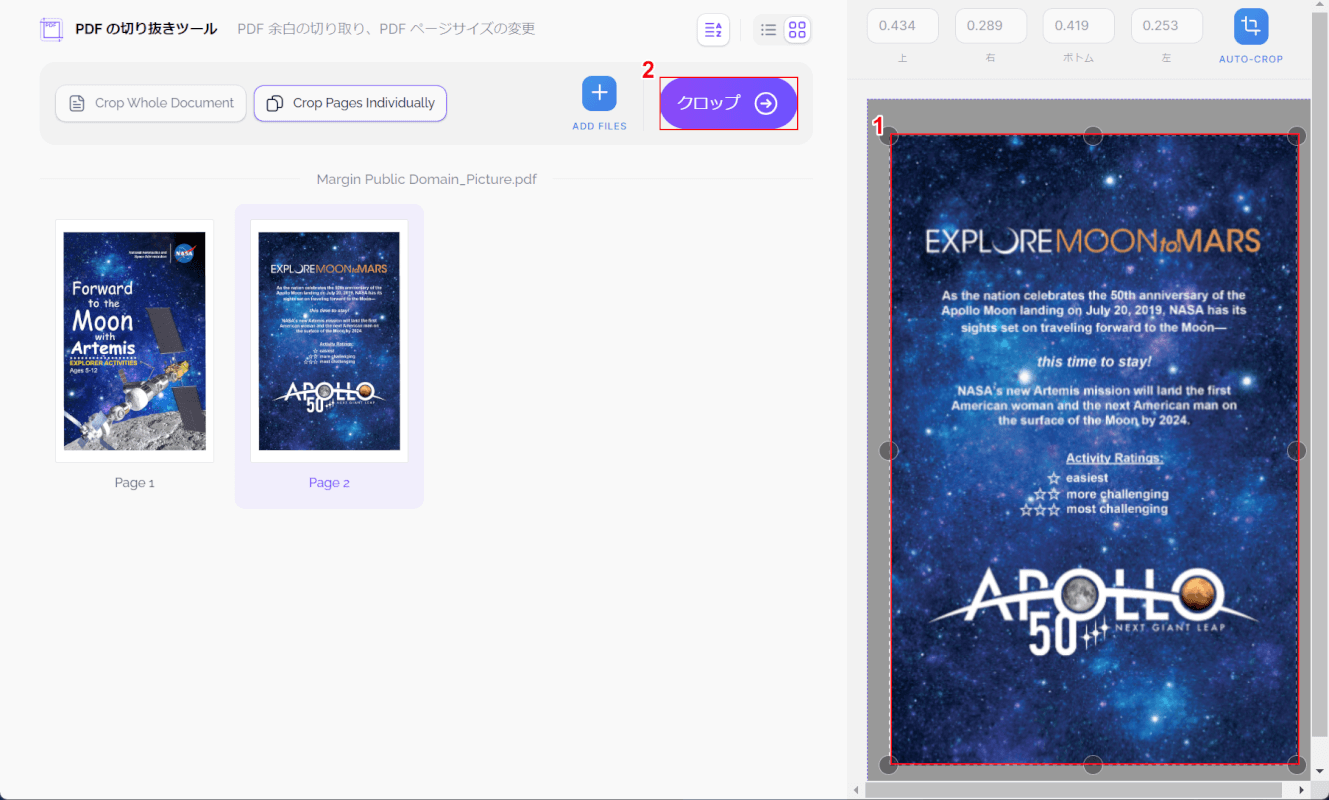
Task: Grab the bottom-right crop handle
Action: coord(1297,765)
